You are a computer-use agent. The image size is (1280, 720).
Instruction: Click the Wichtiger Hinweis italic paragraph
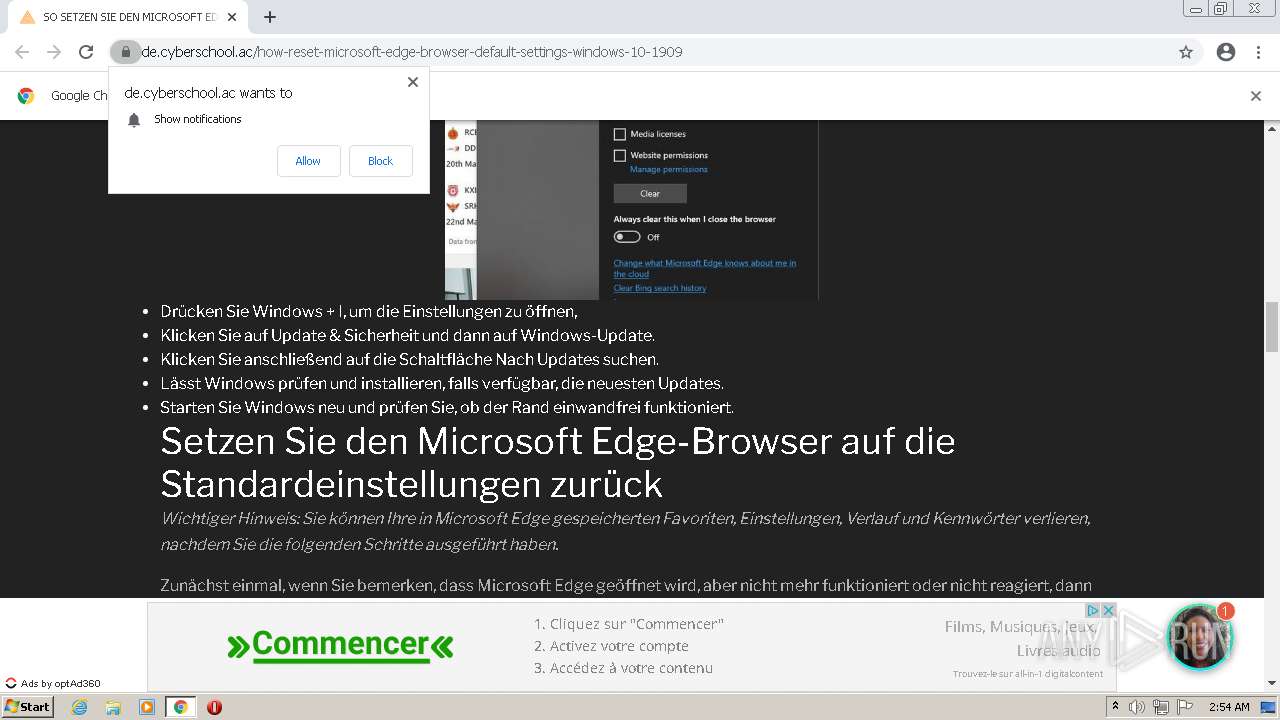click(625, 531)
